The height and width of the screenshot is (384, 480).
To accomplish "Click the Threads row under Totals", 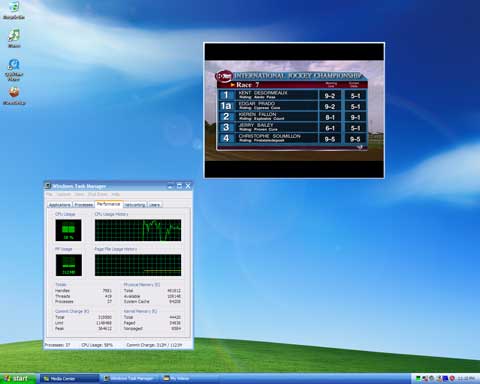I will 83,296.
